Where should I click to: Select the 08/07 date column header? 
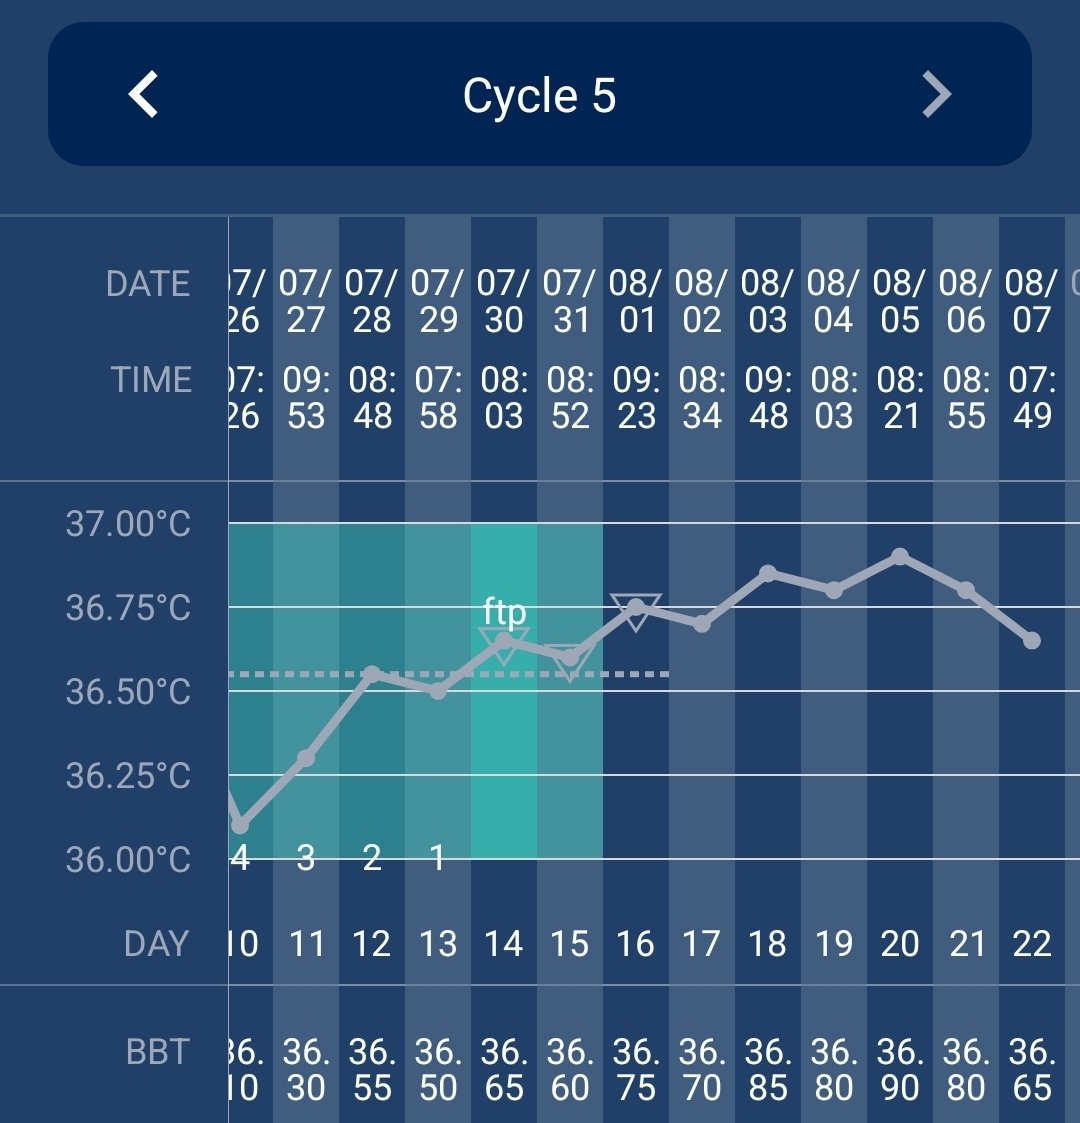1031,301
